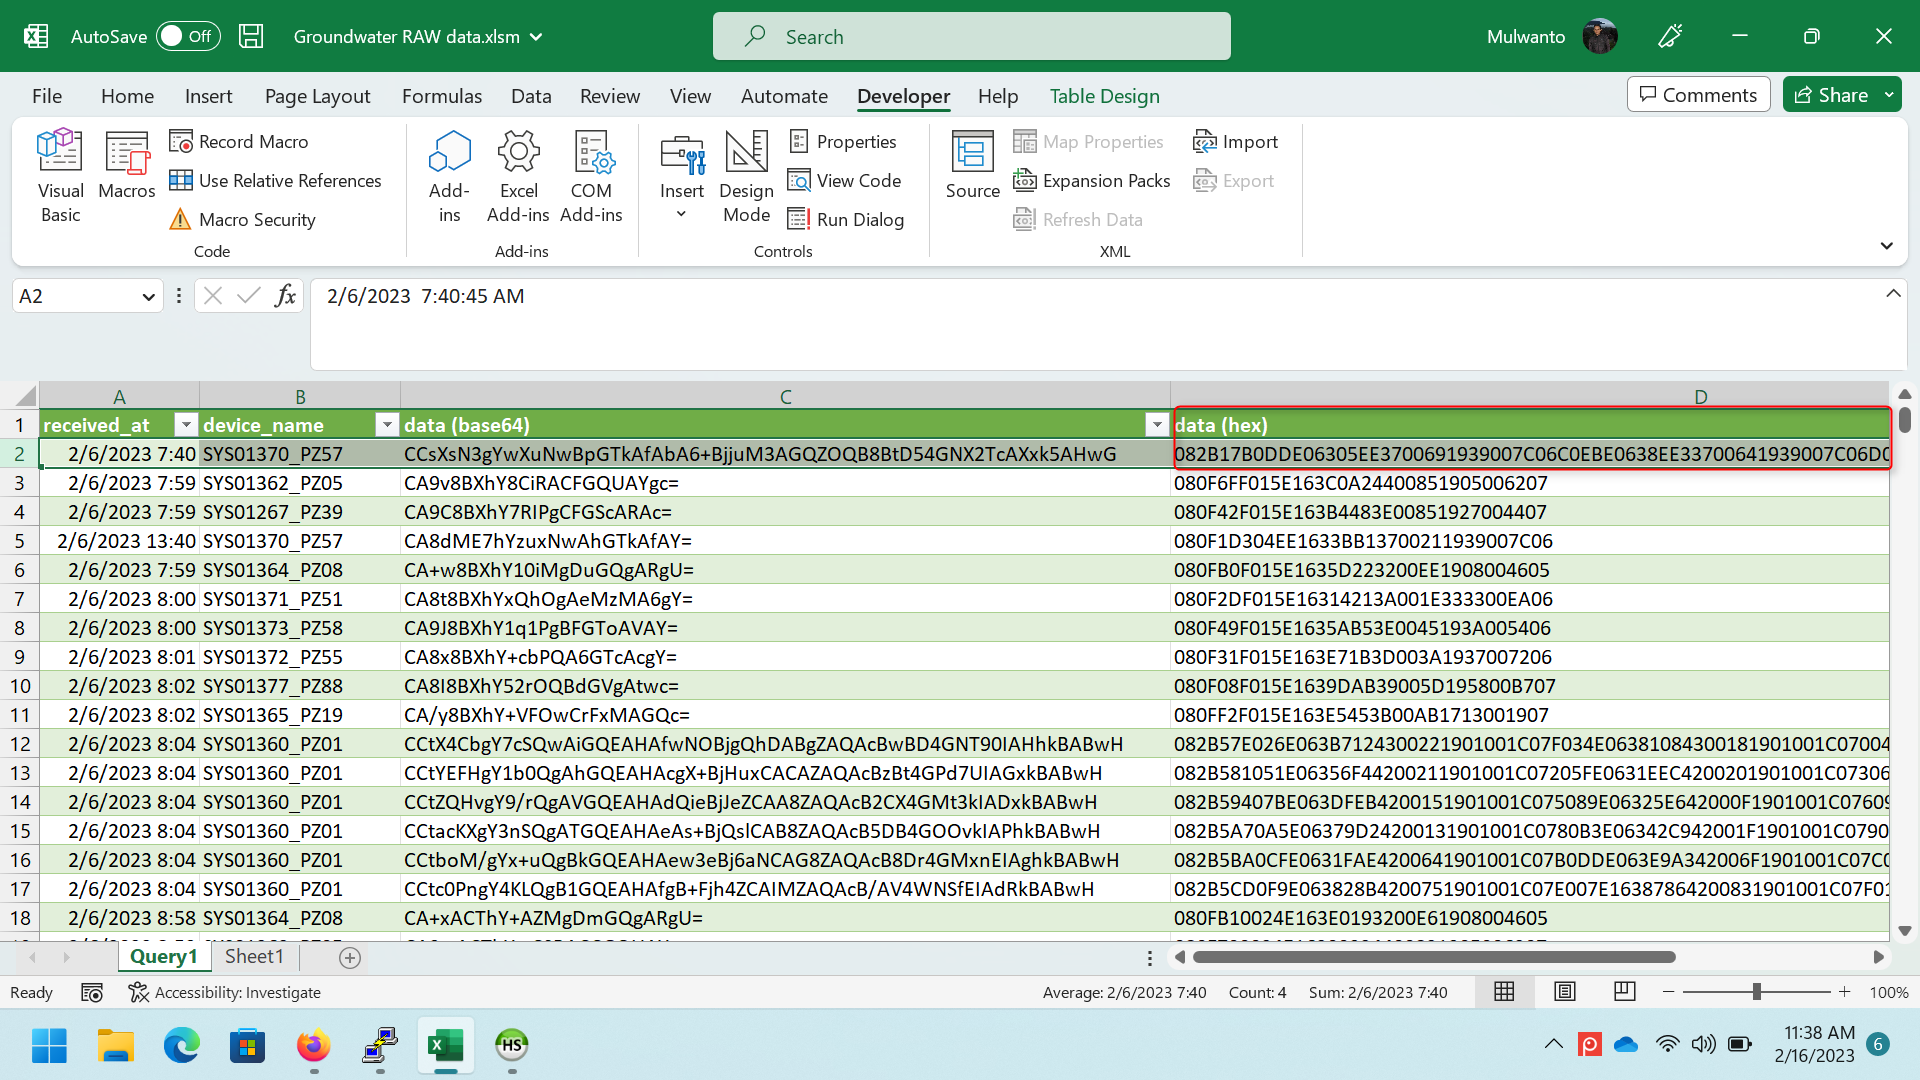Expand the Name Box dropdown
The height and width of the screenshot is (1080, 1920).
click(147, 295)
